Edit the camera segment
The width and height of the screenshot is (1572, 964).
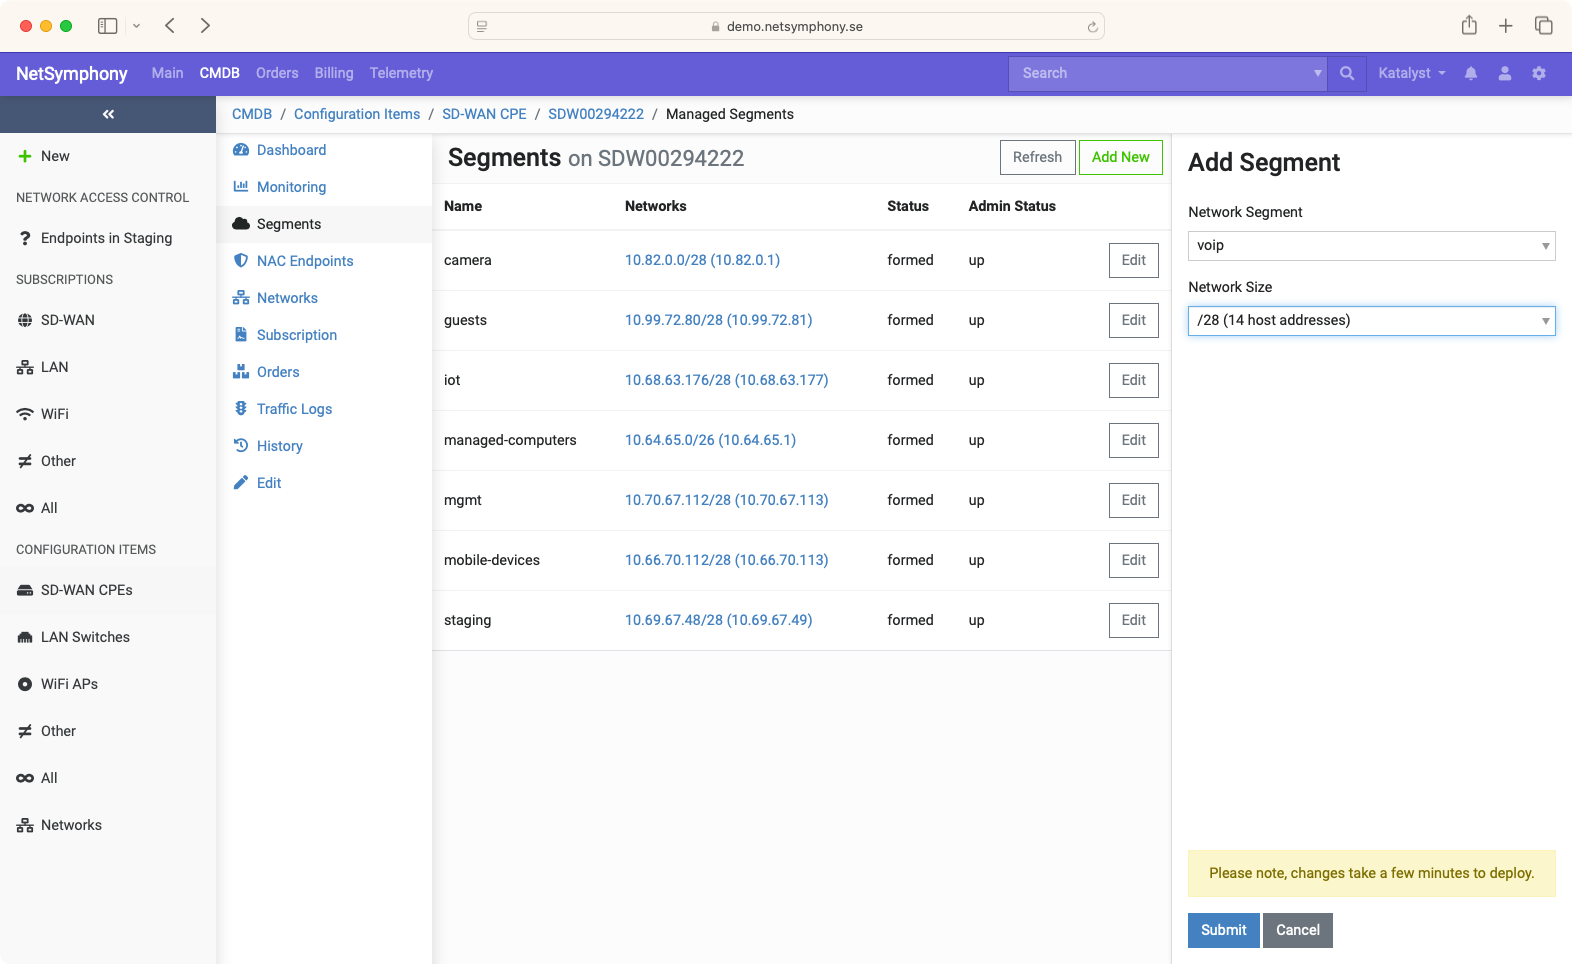pos(1133,260)
